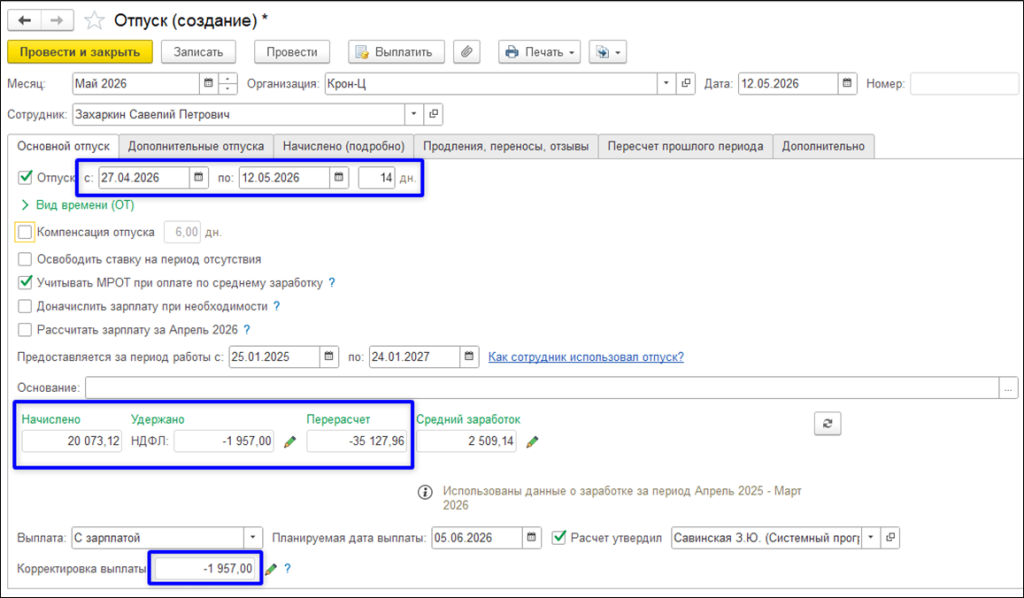The image size is (1024, 598).
Task: Toggle the Расчет утвердил checkbox
Action: point(558,538)
